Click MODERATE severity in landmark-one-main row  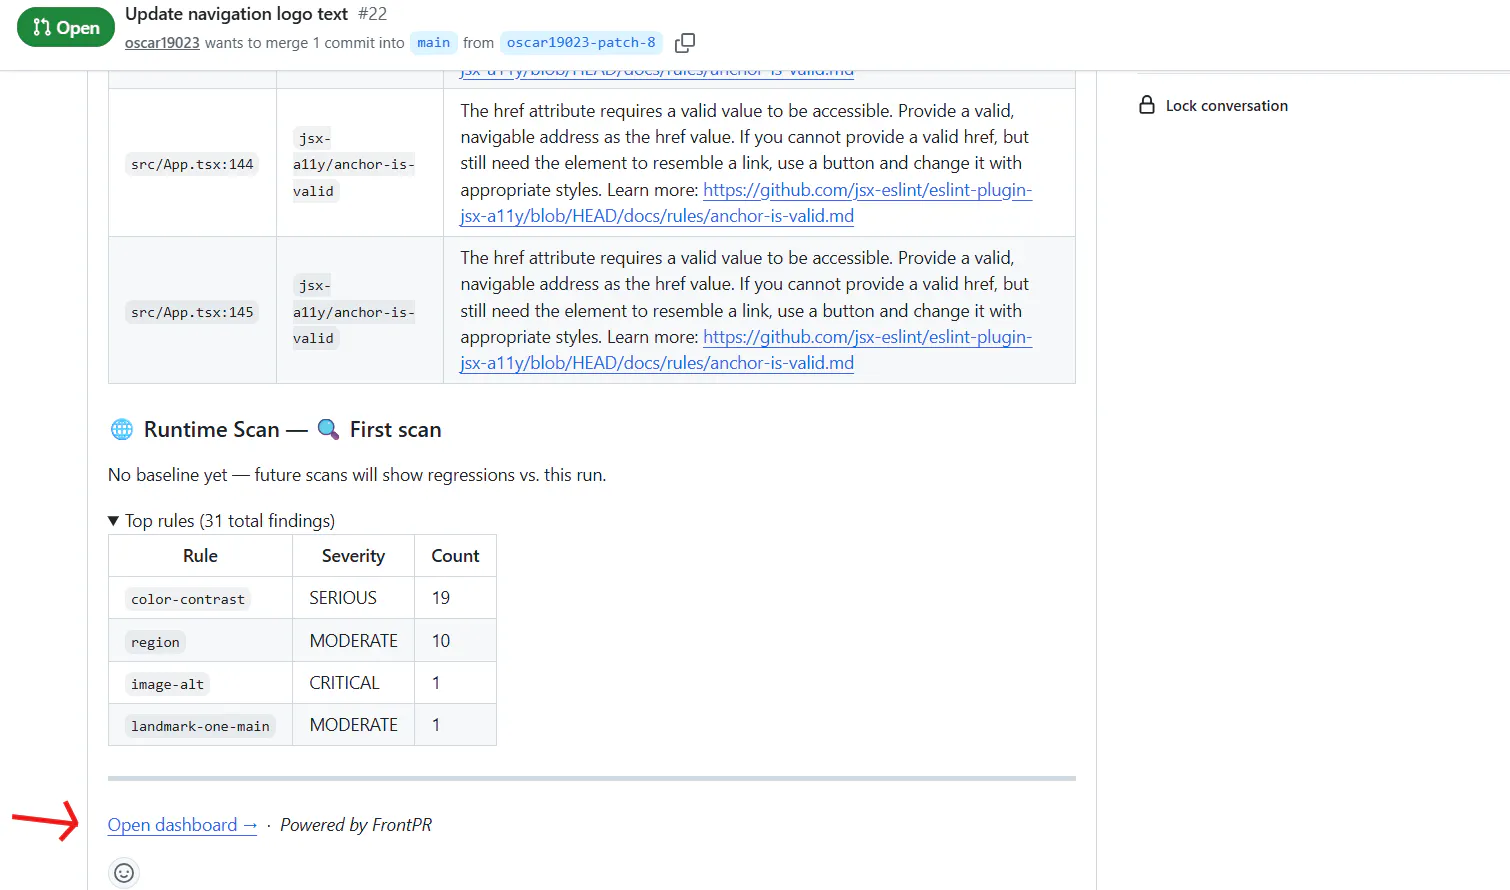tap(354, 725)
